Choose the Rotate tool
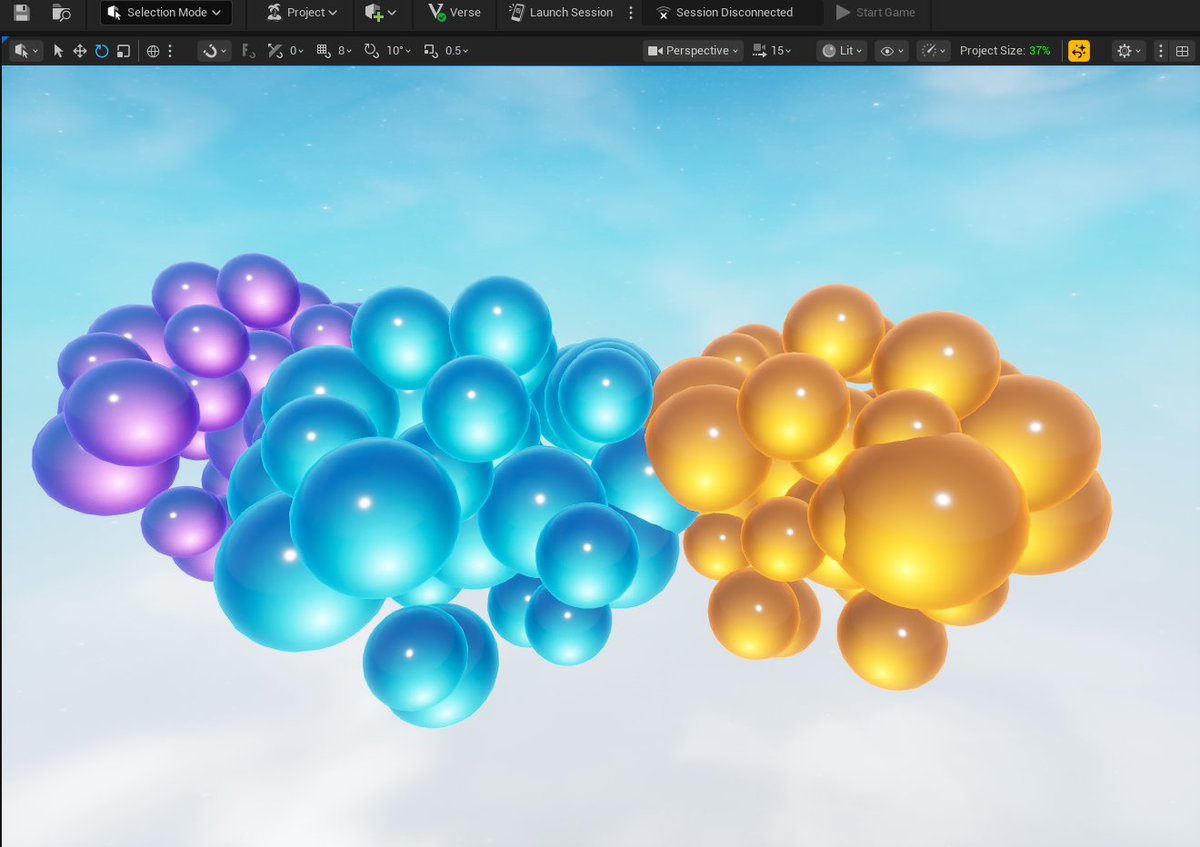The height and width of the screenshot is (847, 1200). click(102, 51)
